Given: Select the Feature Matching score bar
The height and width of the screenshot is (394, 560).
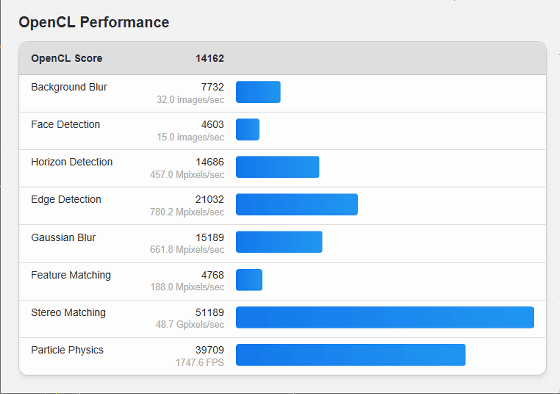Looking at the screenshot, I should [249, 280].
